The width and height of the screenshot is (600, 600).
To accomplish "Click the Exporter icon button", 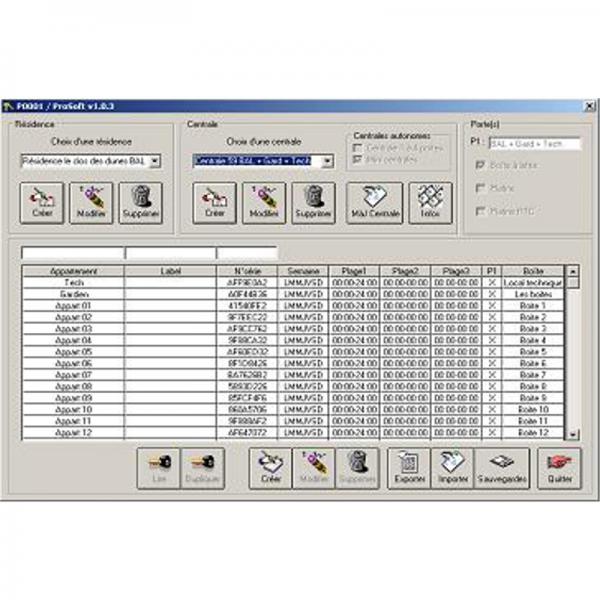I will 407,467.
